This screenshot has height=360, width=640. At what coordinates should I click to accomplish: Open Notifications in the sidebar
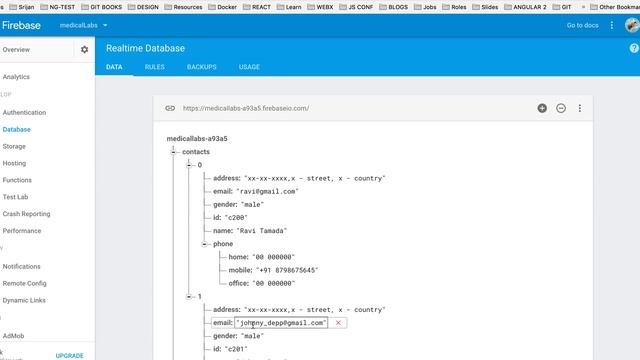click(22, 267)
